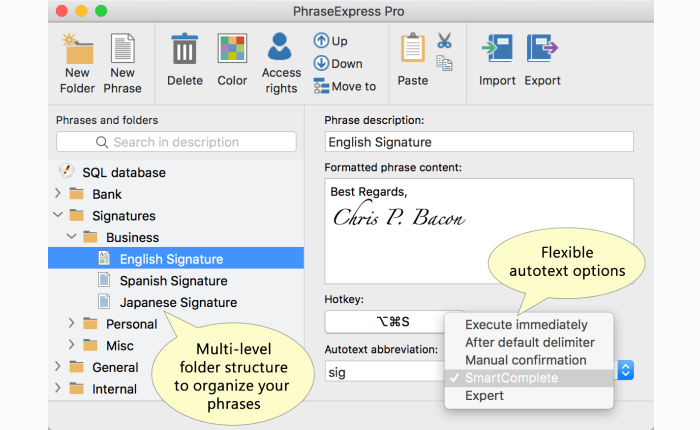Click the SQL database icon
The image size is (700, 430).
[67, 171]
